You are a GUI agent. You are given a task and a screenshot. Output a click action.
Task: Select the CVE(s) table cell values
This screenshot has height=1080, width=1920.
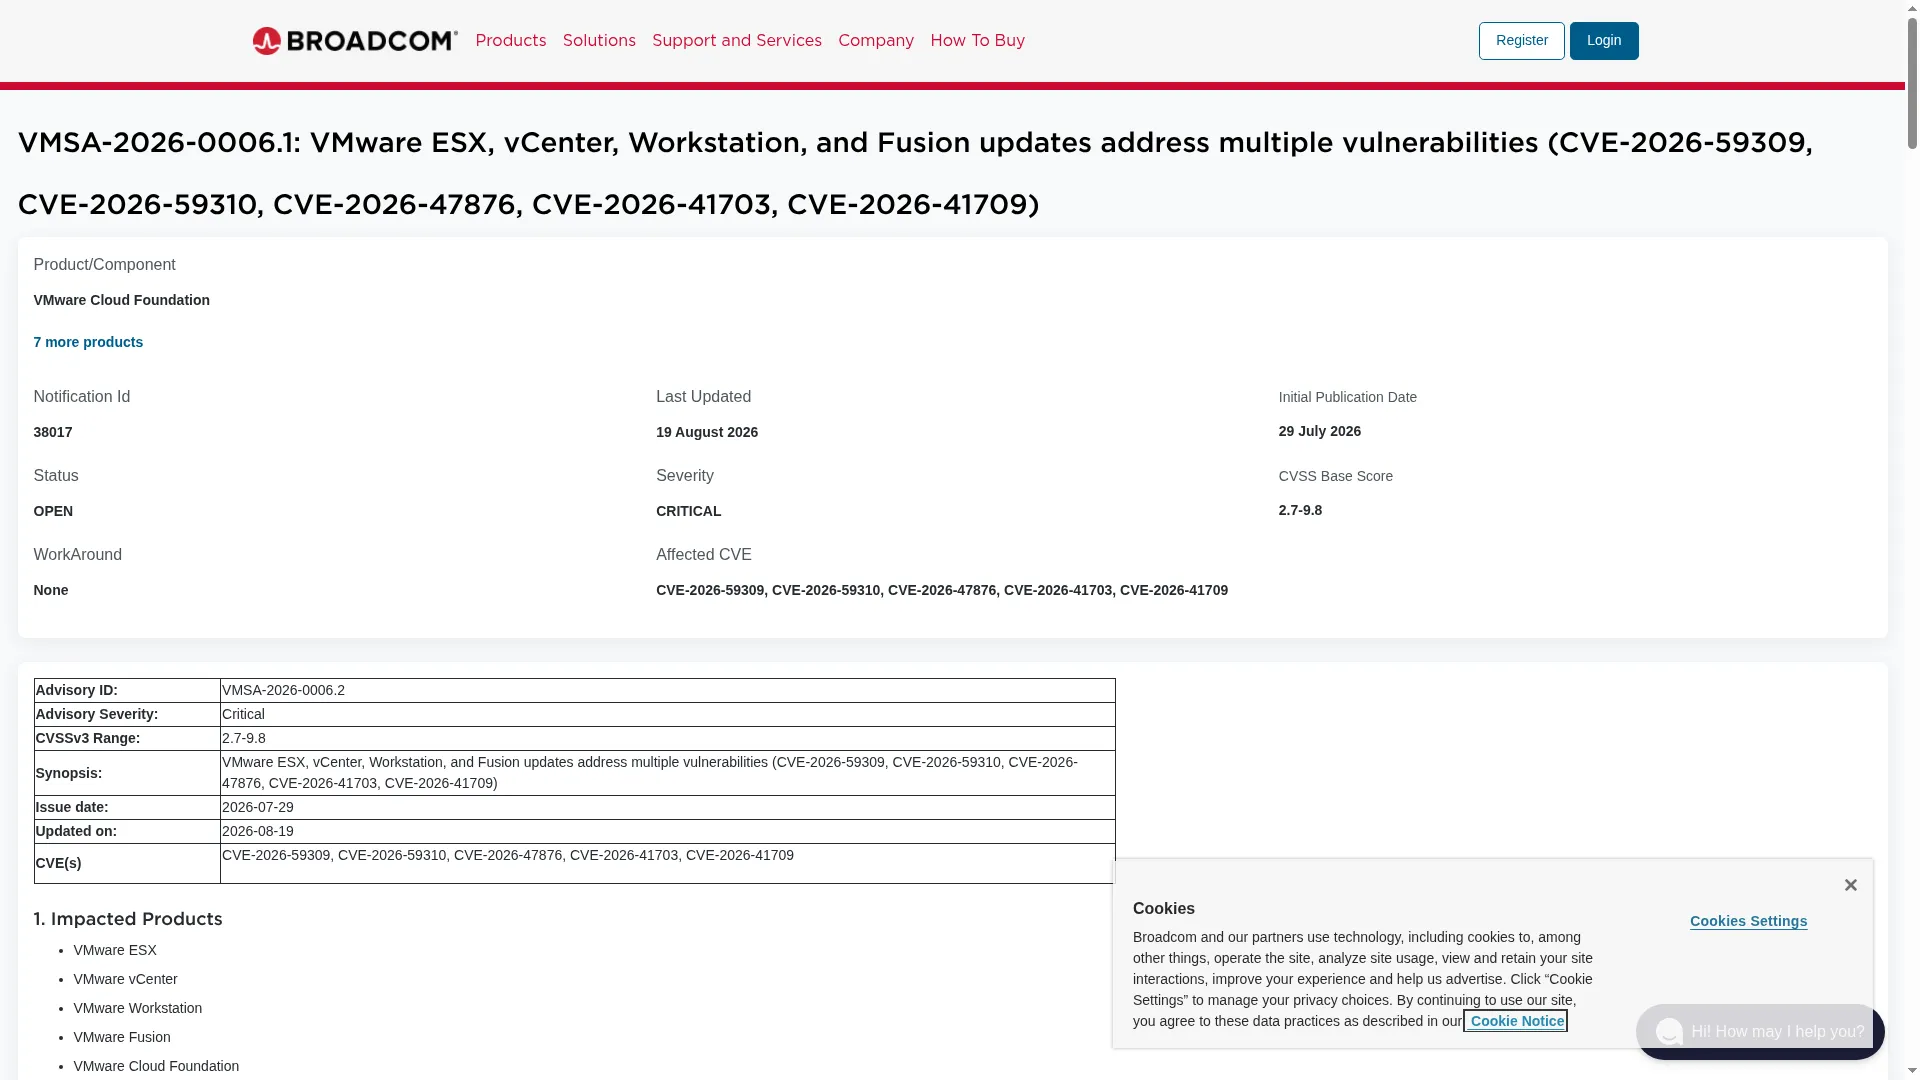point(667,863)
